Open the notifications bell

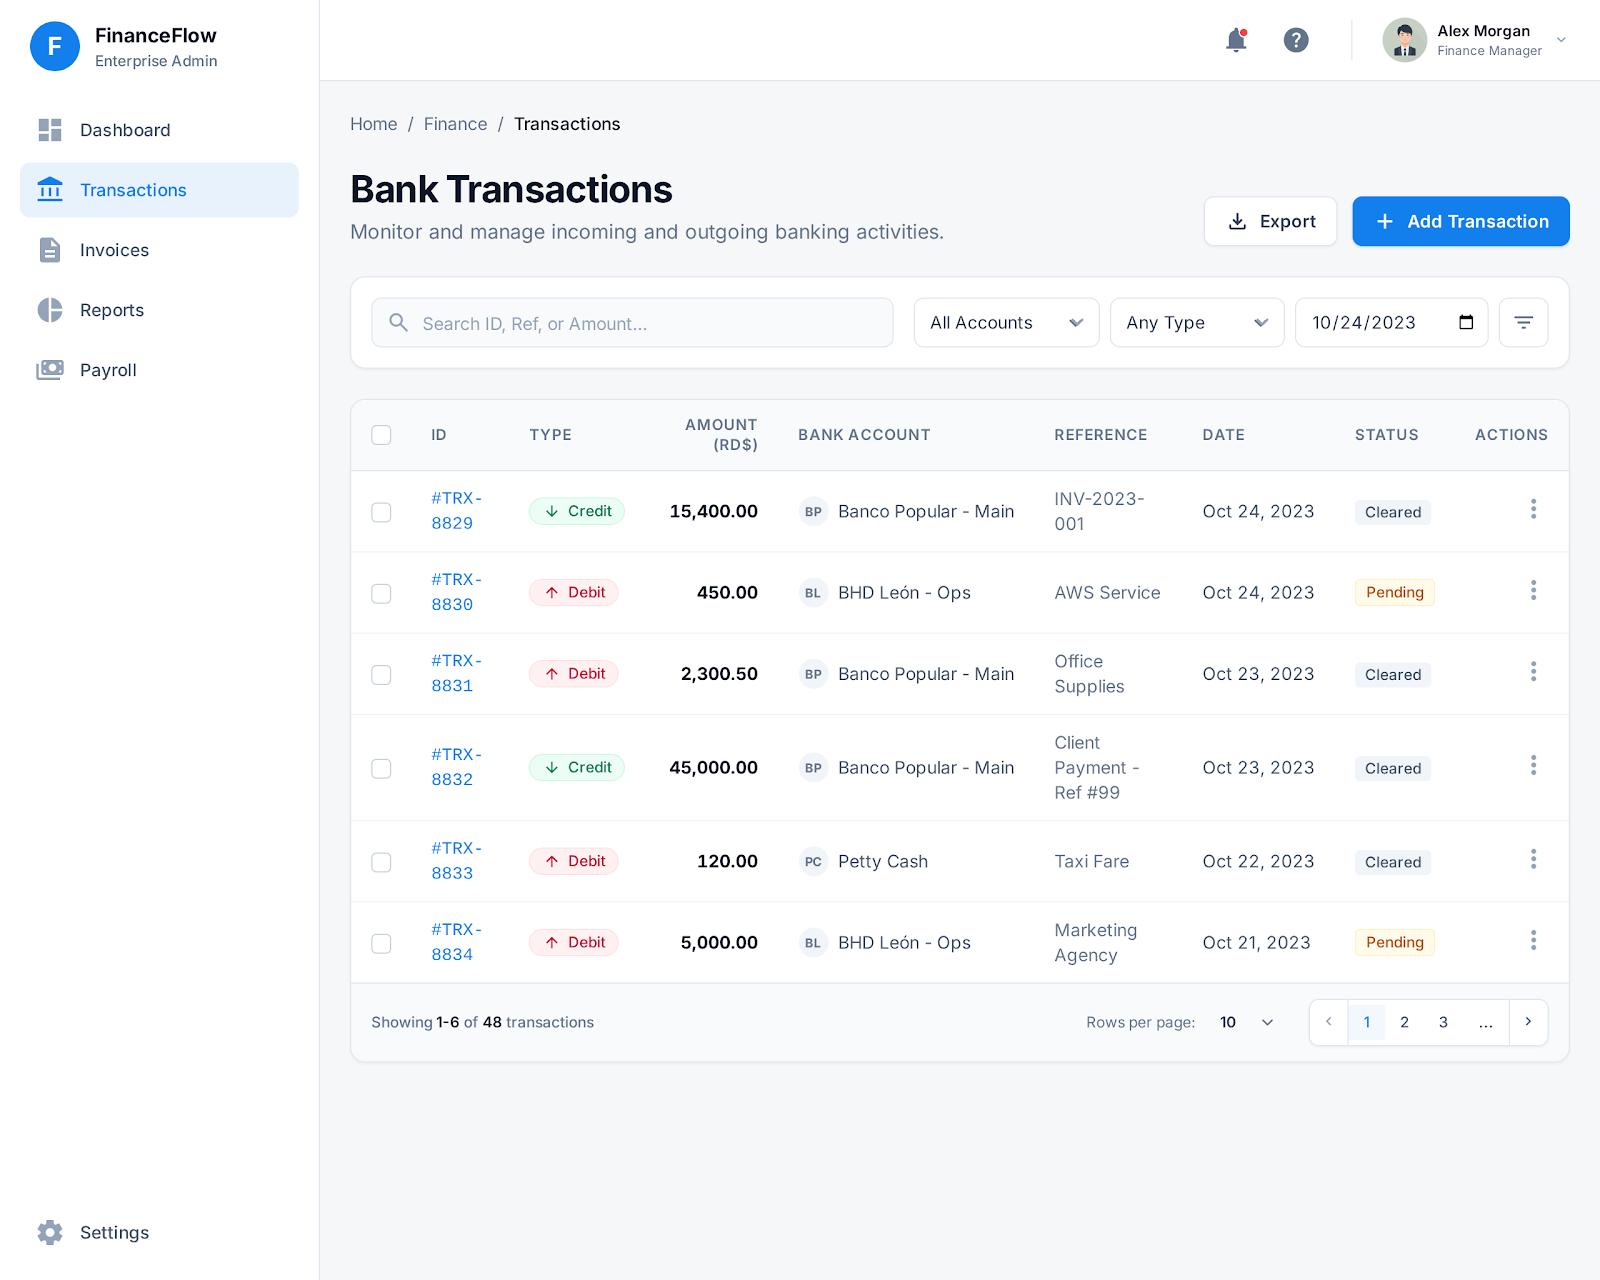tap(1236, 40)
